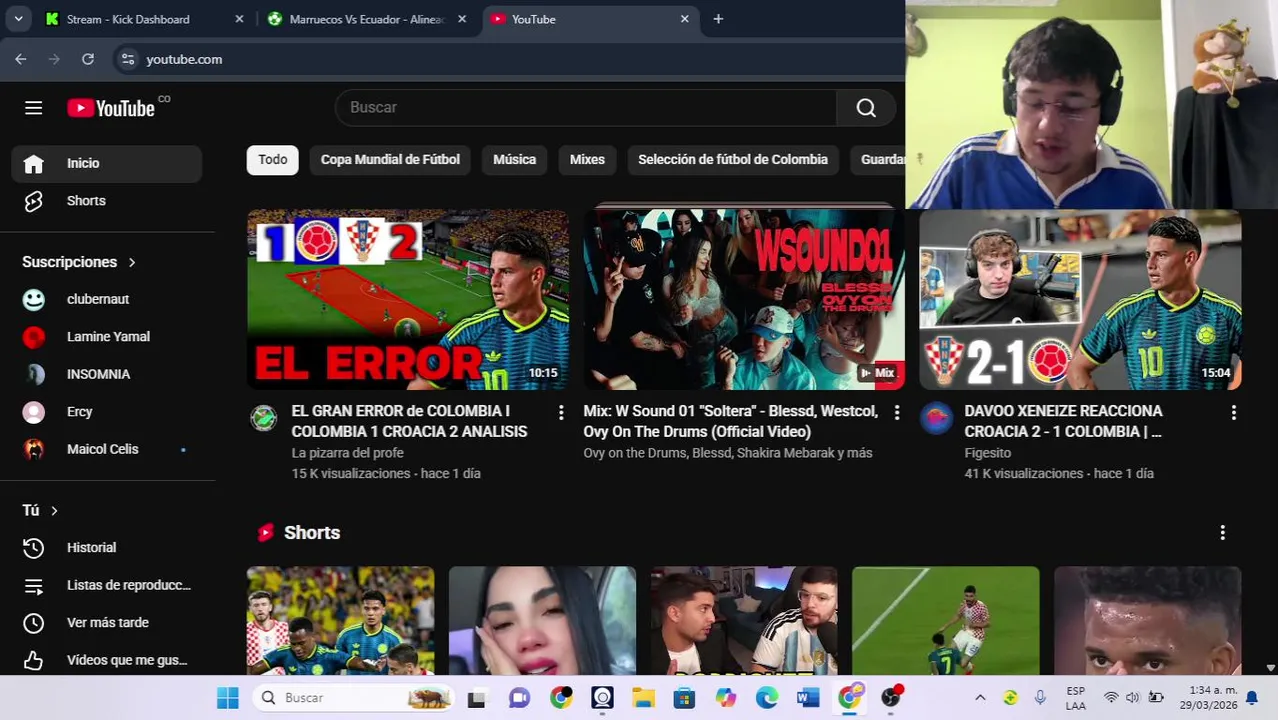Open EL ERROR Colombia Croacia video thumbnail
Image resolution: width=1278 pixels, height=720 pixels.
click(x=408, y=299)
